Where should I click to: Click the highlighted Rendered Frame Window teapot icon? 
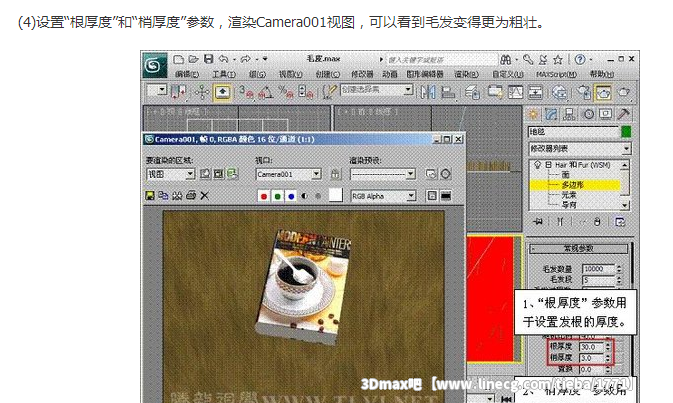(603, 92)
